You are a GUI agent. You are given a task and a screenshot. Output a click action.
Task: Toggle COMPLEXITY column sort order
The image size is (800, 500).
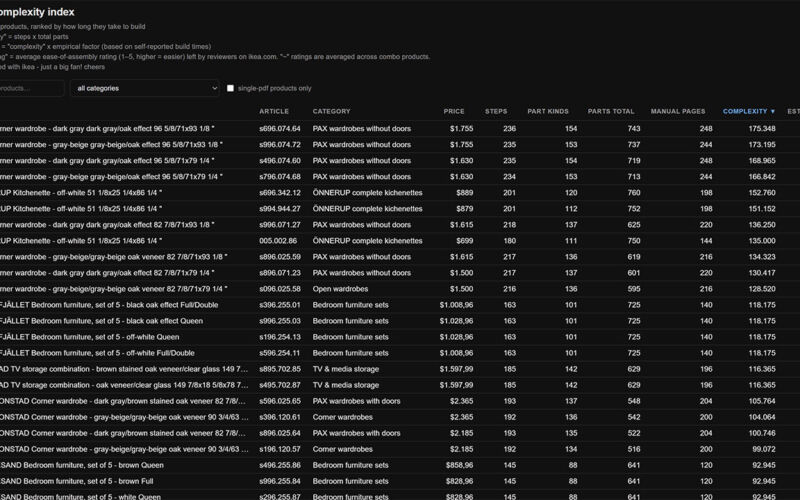pyautogui.click(x=749, y=111)
